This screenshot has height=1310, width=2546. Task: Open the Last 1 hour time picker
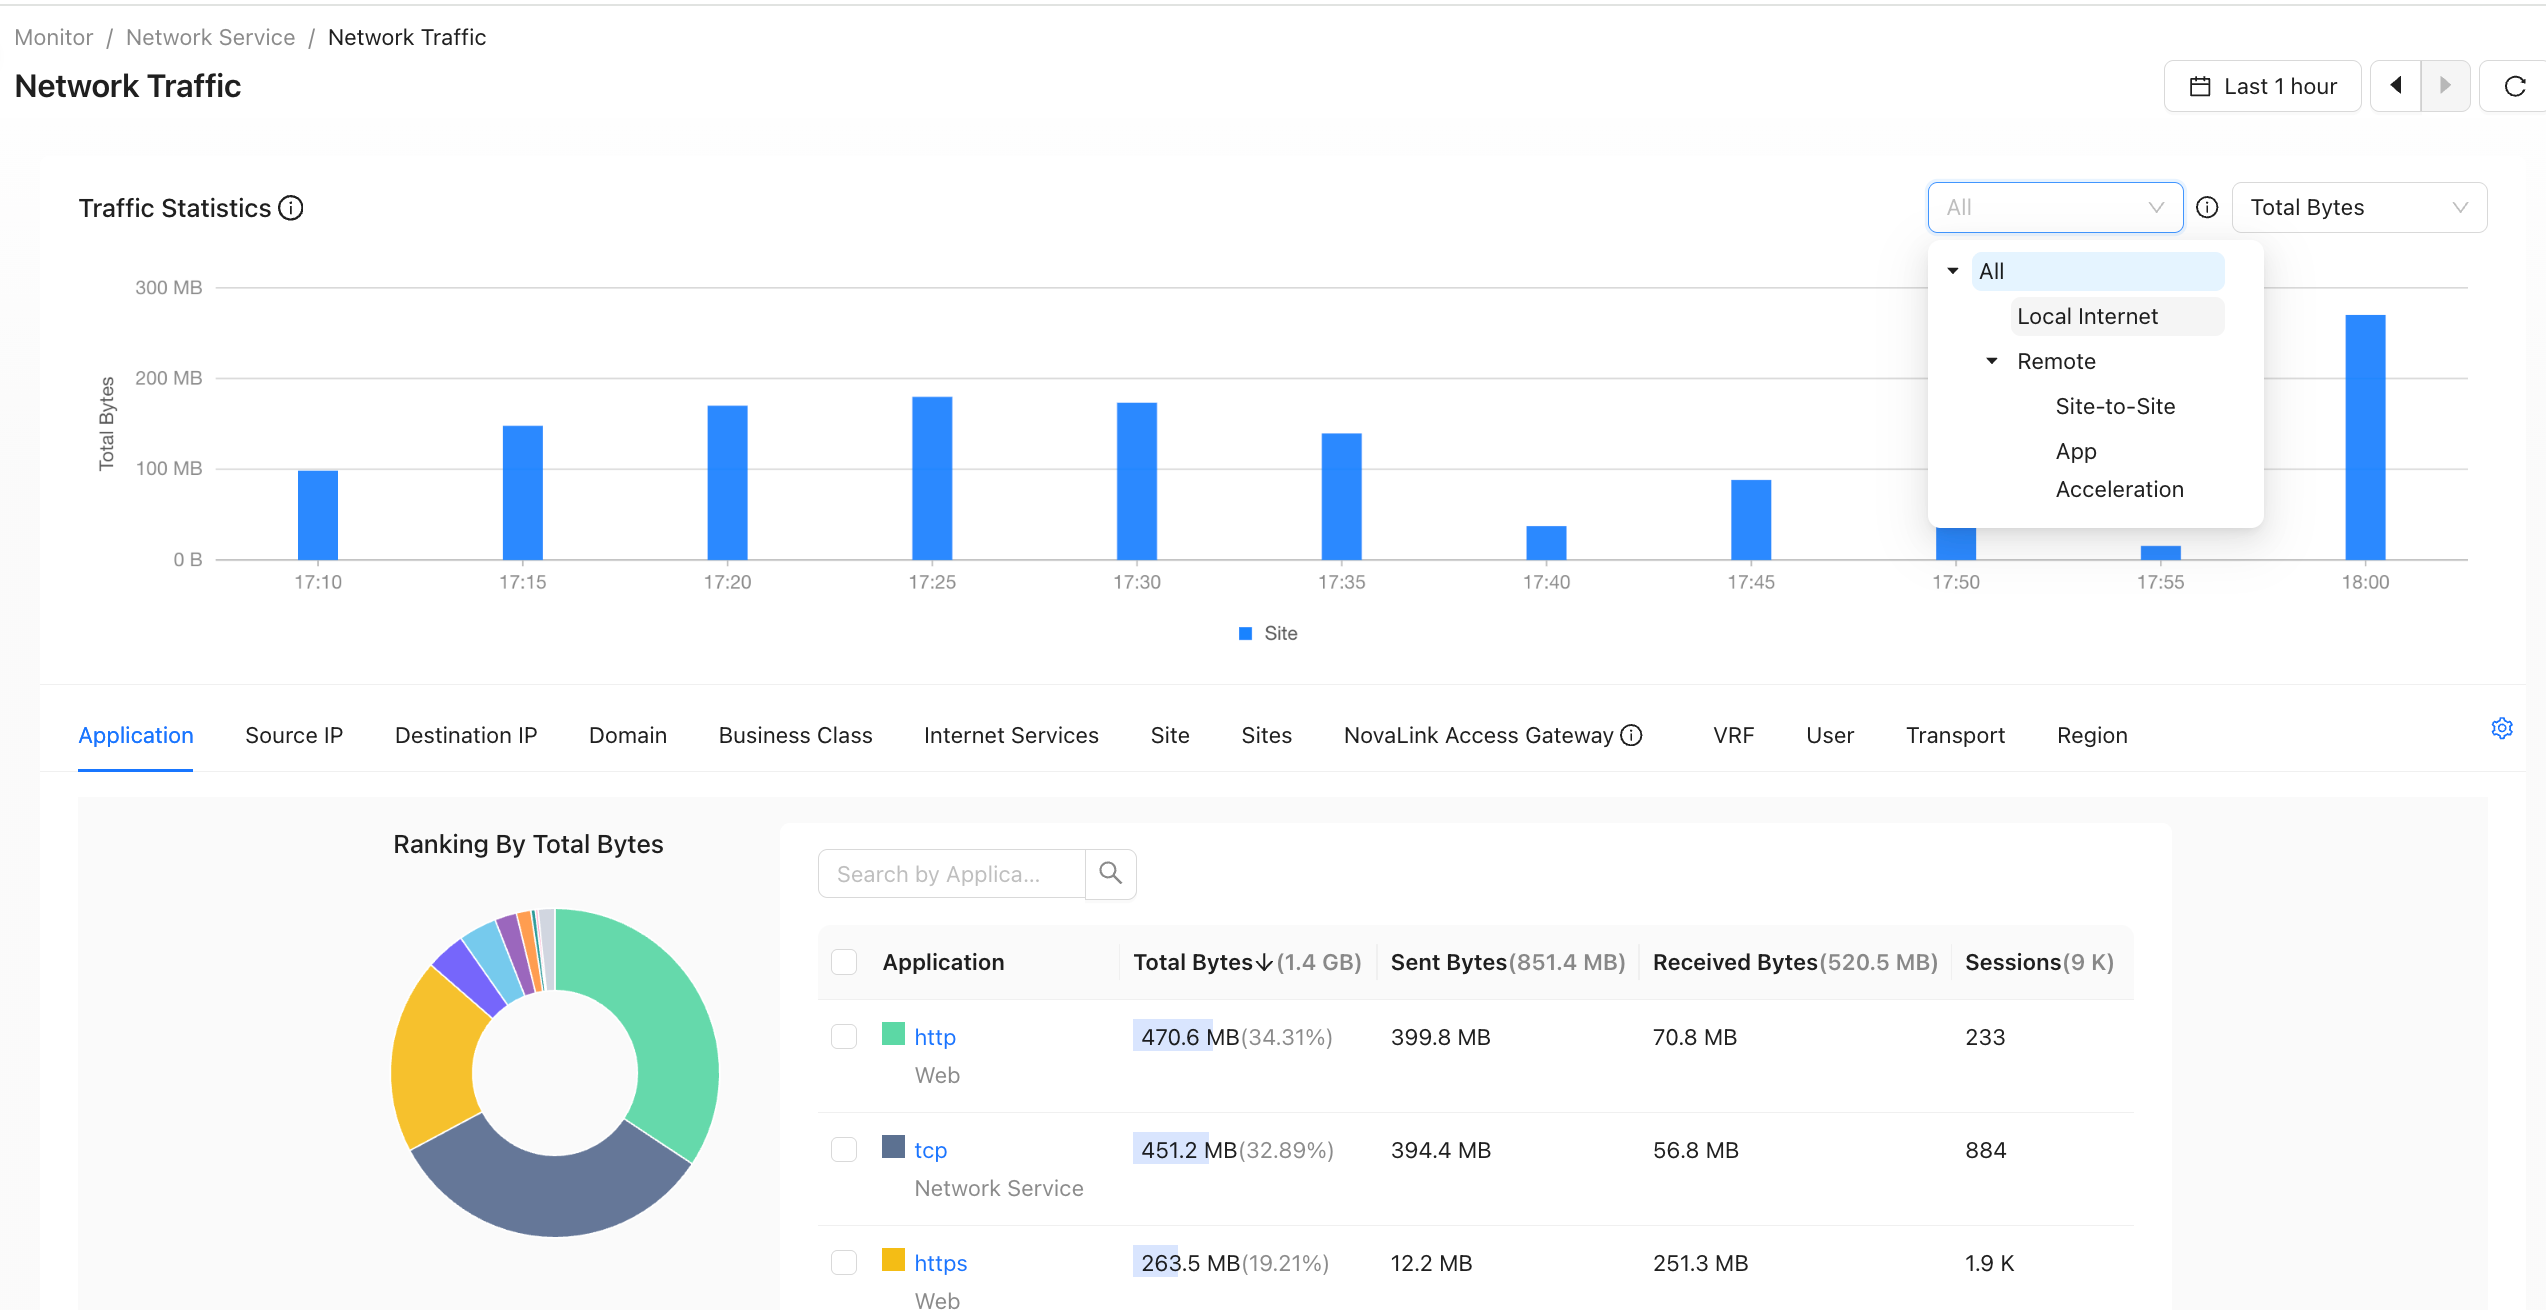(x=2262, y=86)
